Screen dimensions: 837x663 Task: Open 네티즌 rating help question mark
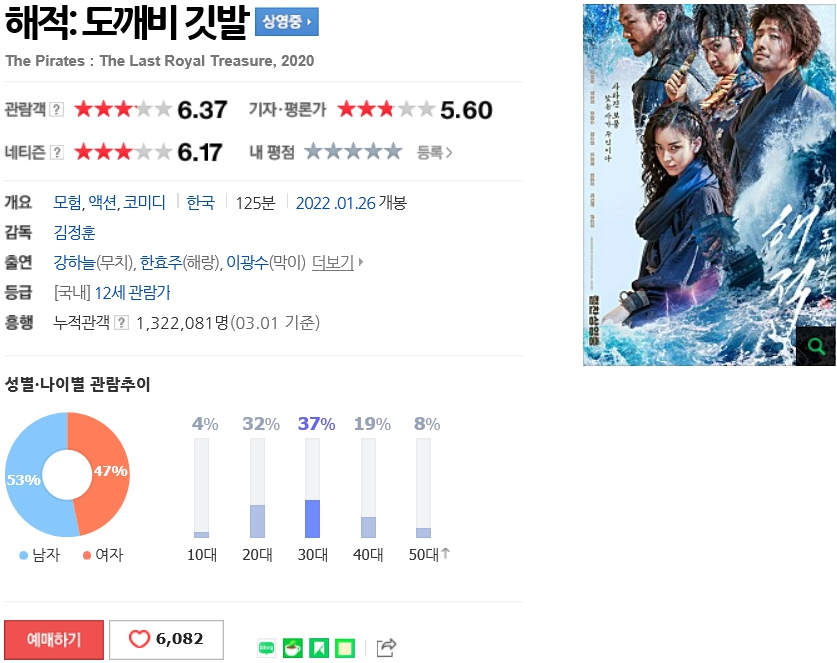coord(57,153)
